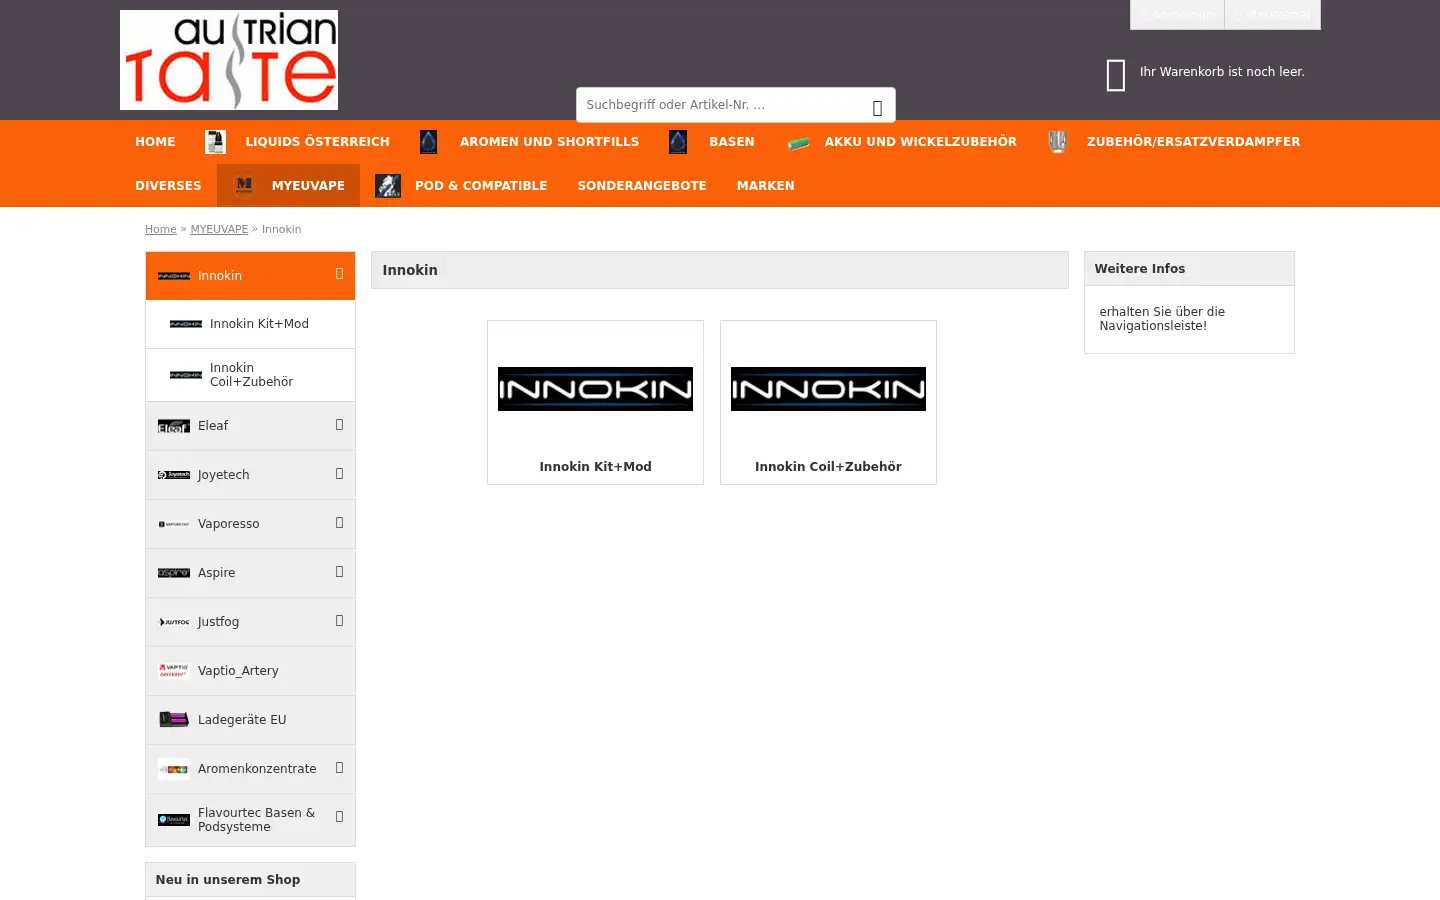Click the Vaporesso brand logo in the sidebar

(x=174, y=524)
